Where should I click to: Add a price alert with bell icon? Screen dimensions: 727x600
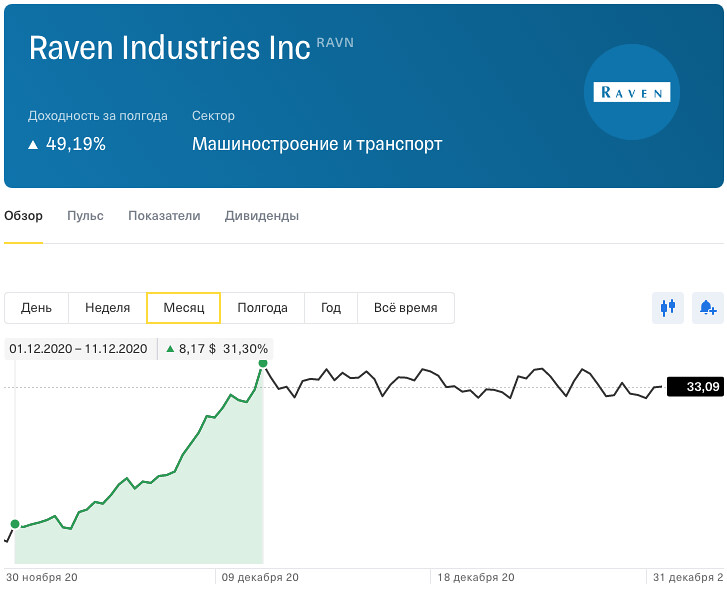(708, 308)
